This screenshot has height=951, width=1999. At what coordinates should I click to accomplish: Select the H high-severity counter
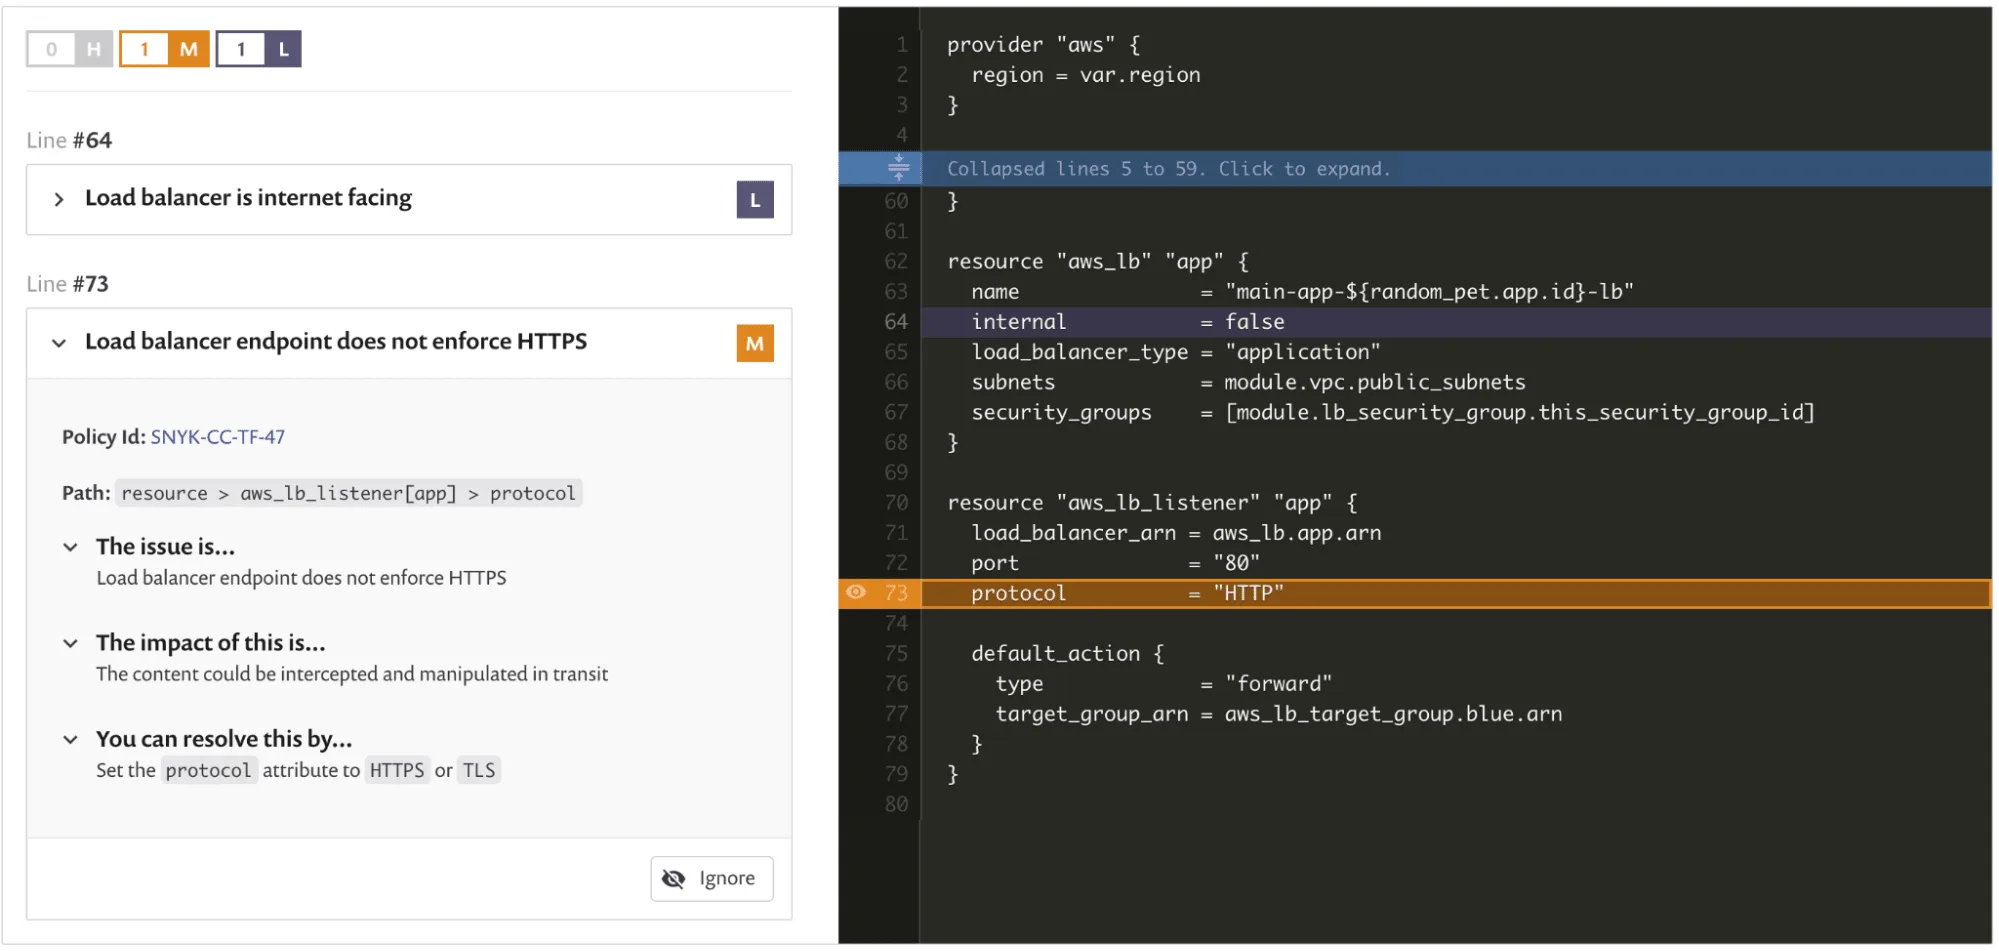tap(69, 48)
